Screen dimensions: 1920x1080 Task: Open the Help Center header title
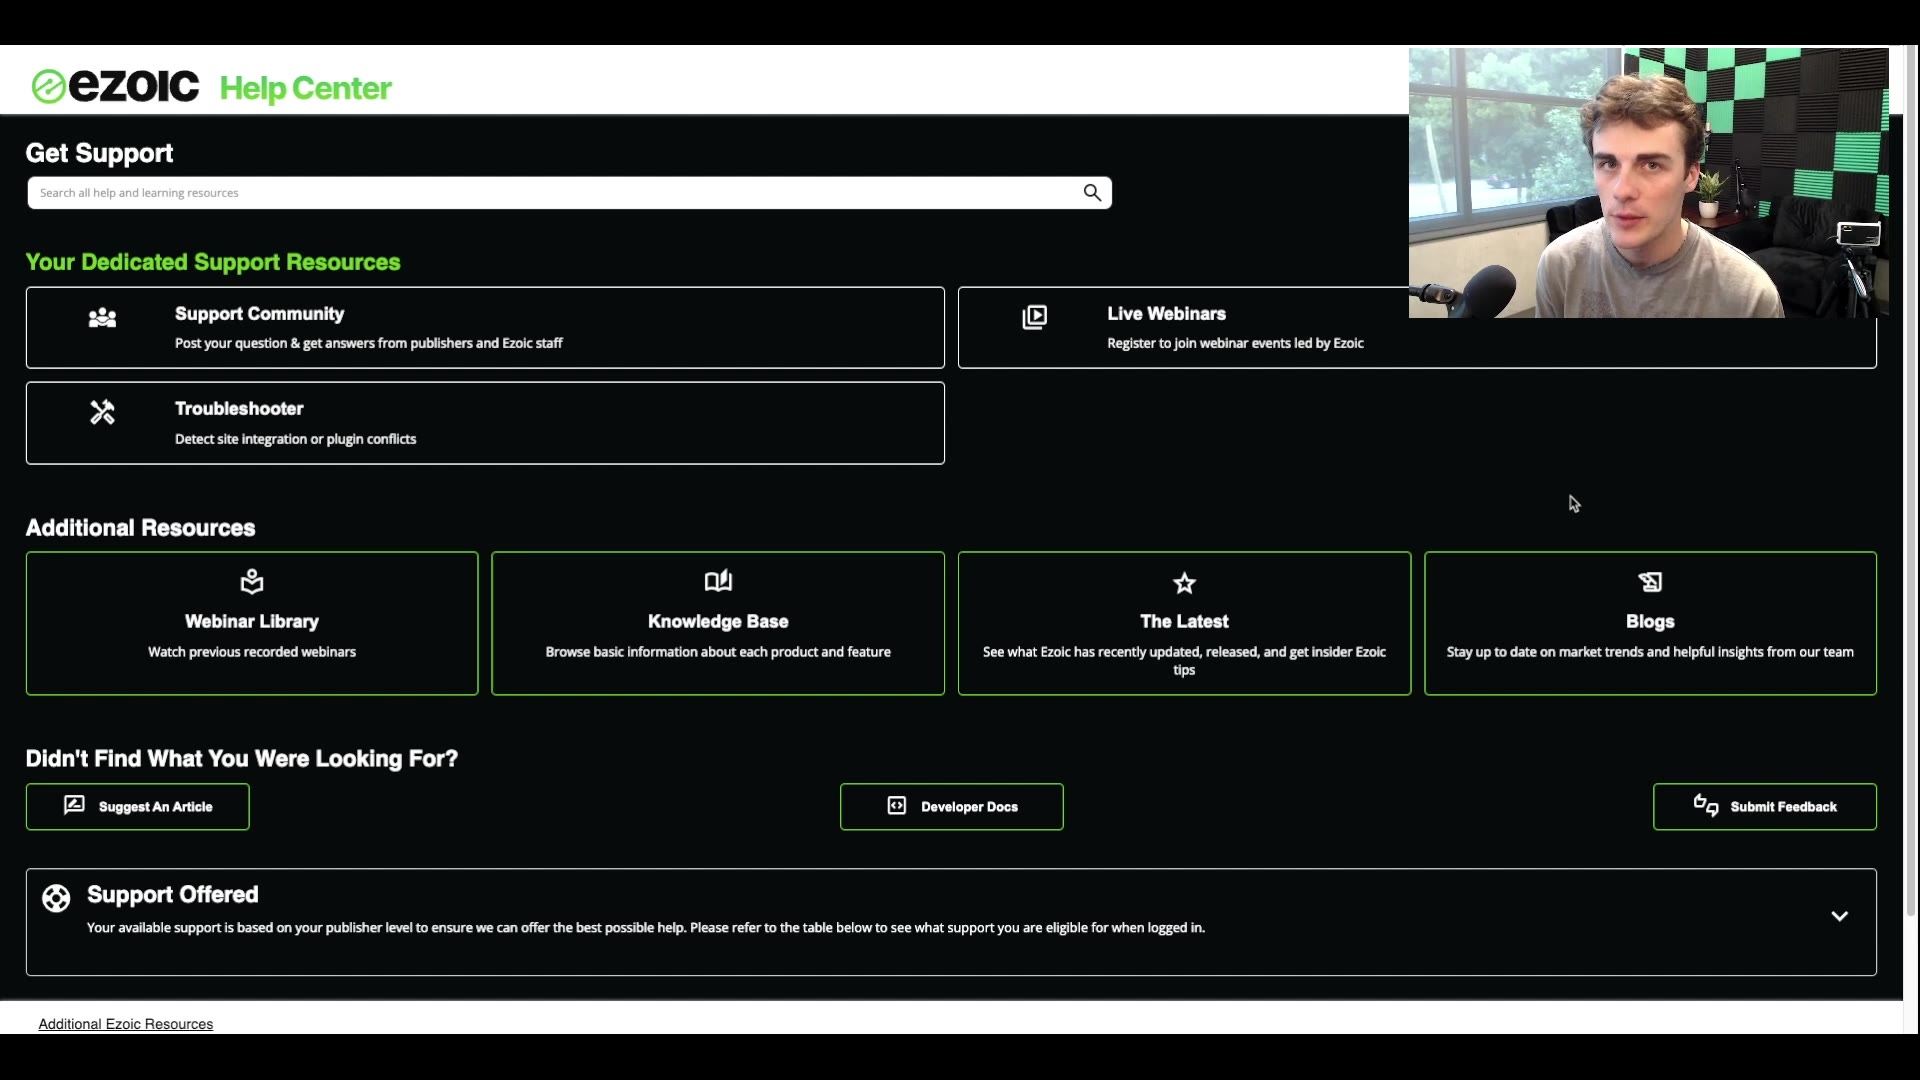[305, 88]
